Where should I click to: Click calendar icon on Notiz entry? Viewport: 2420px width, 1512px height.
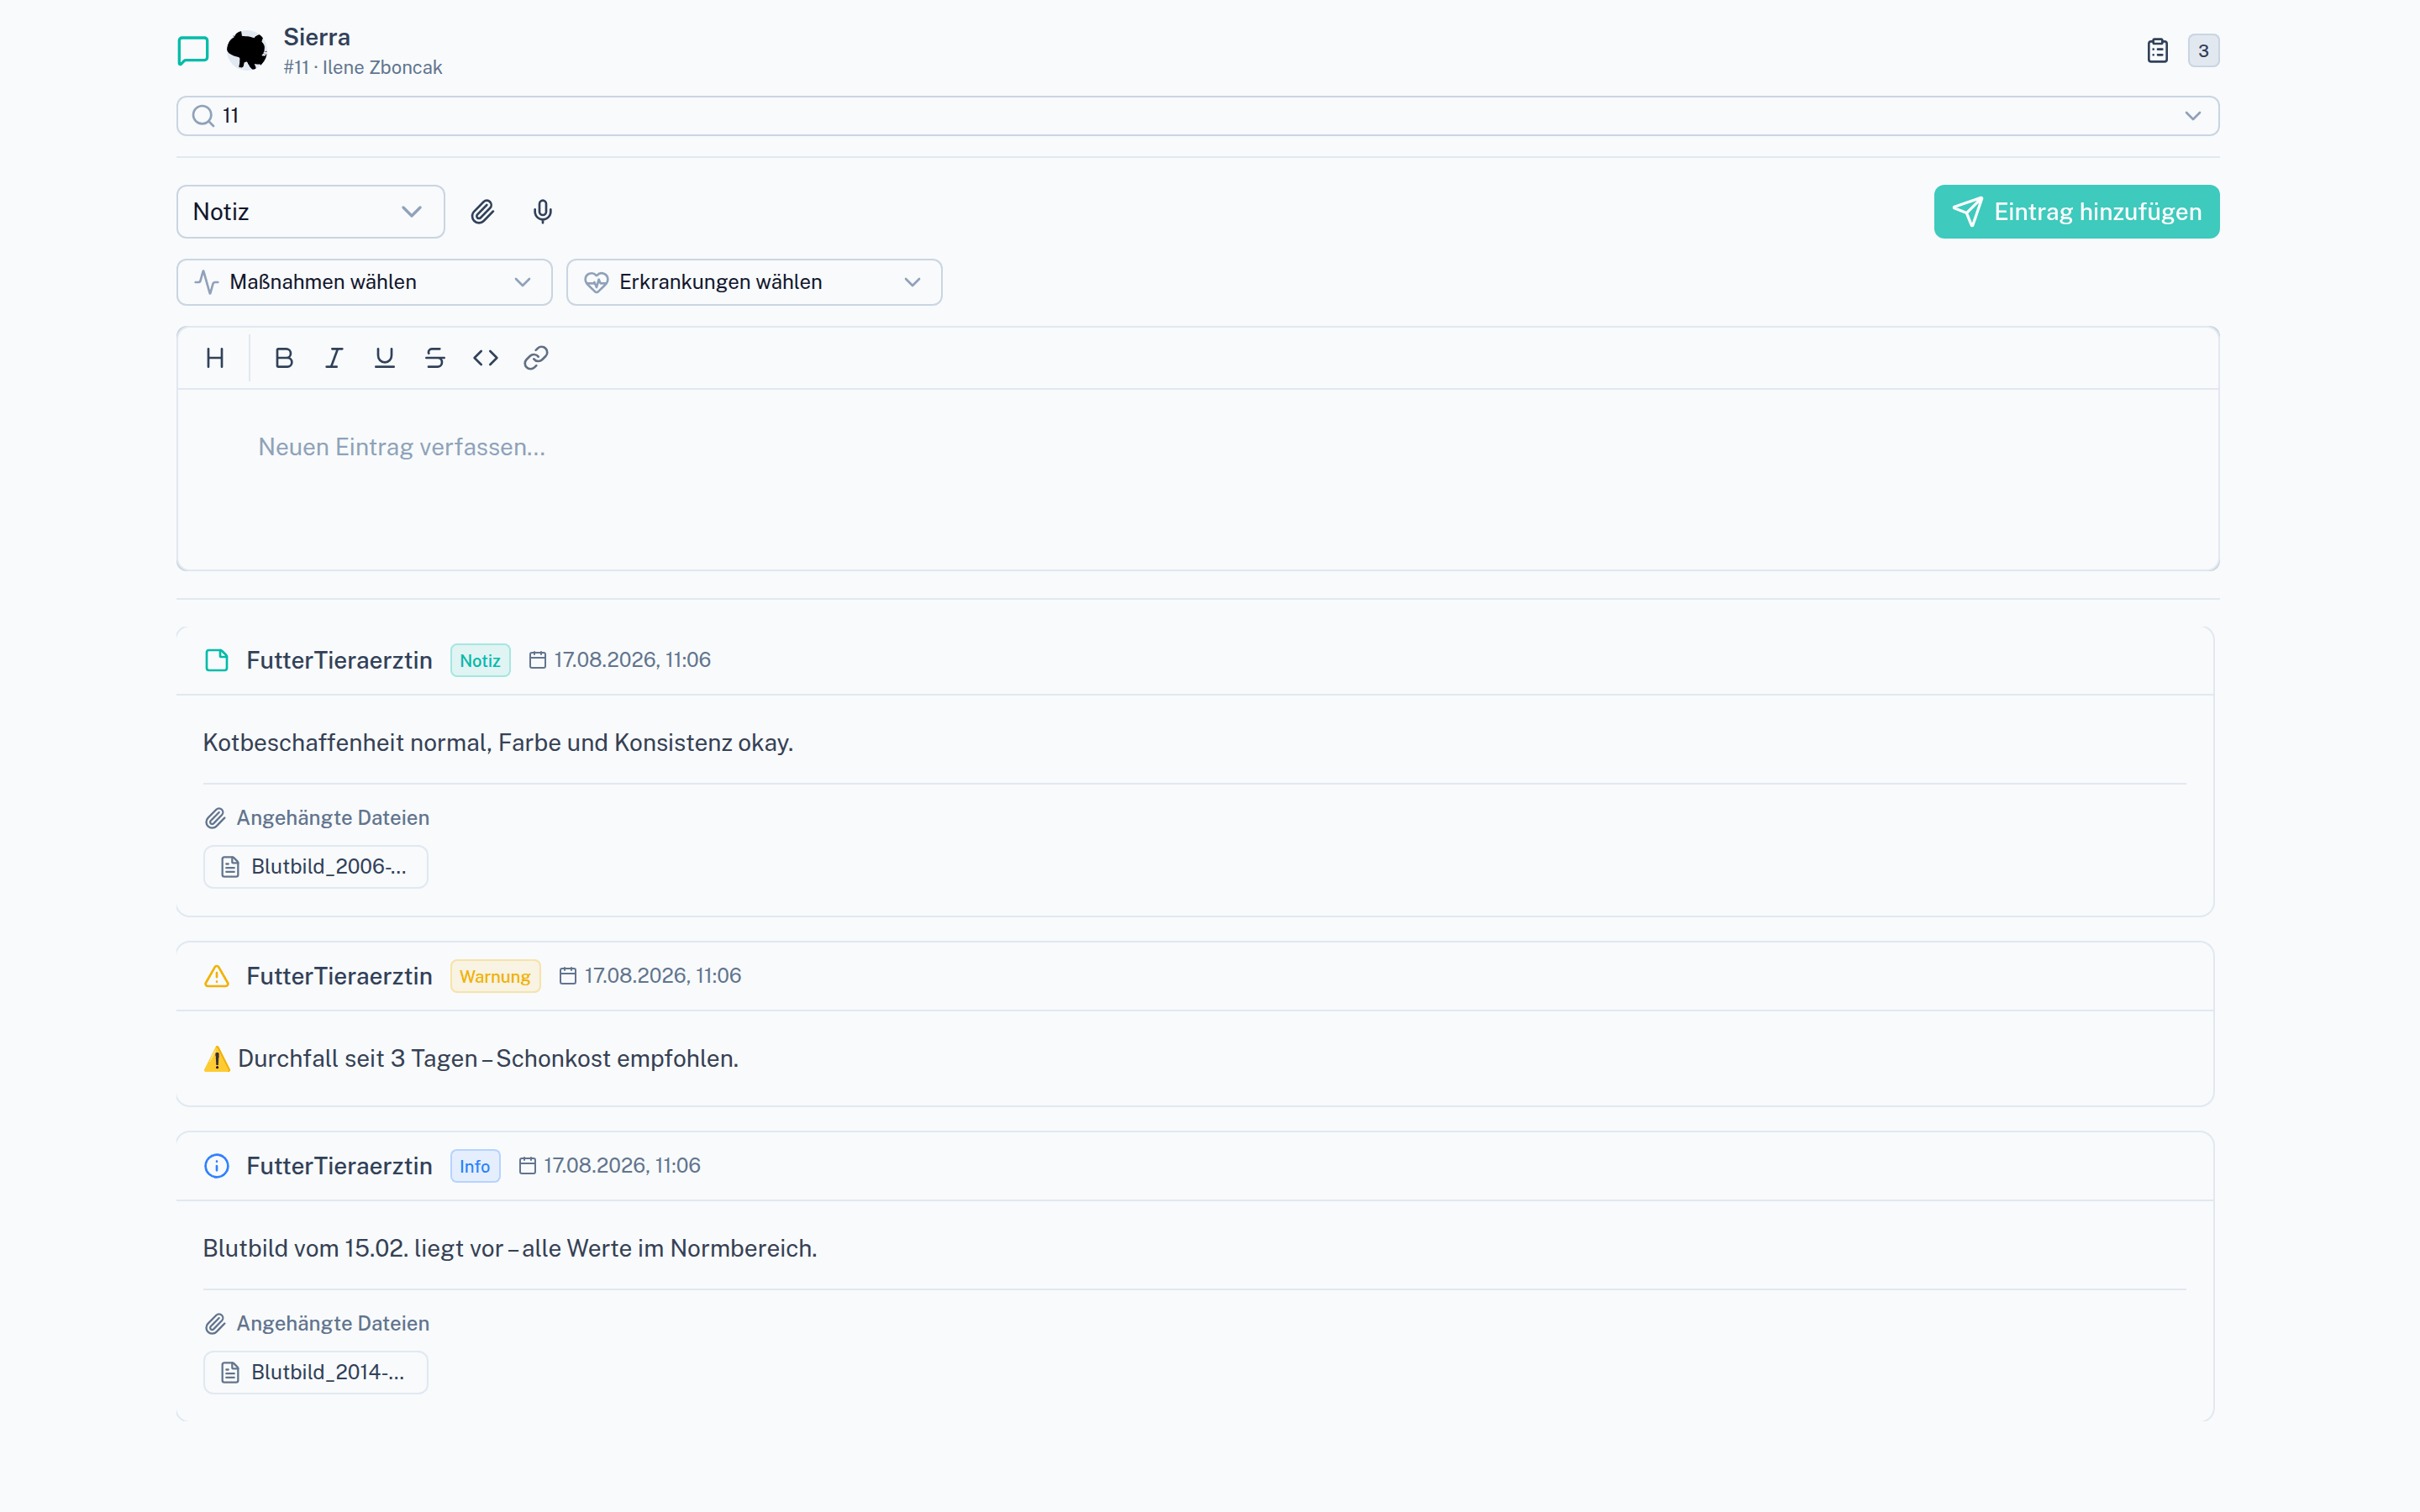tap(537, 660)
